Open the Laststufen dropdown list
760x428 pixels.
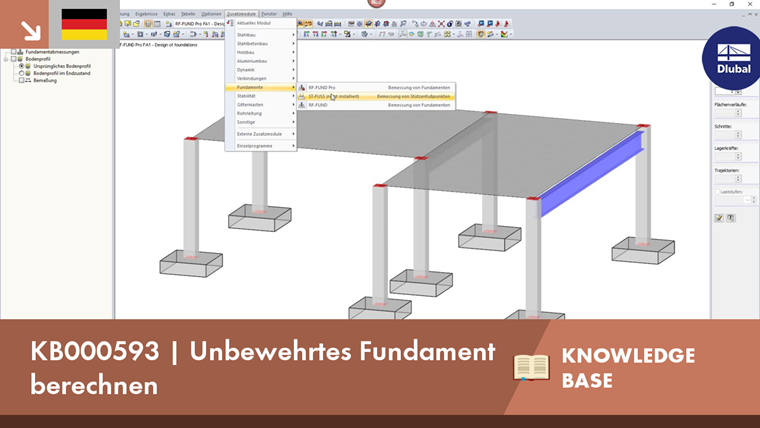tap(747, 200)
